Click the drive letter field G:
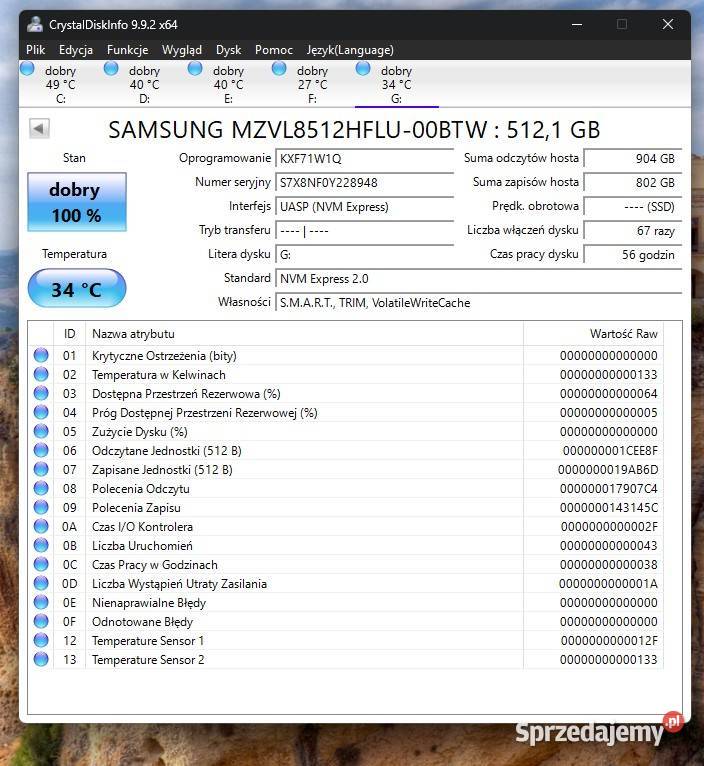Screen dimensions: 704x766 [x=364, y=254]
